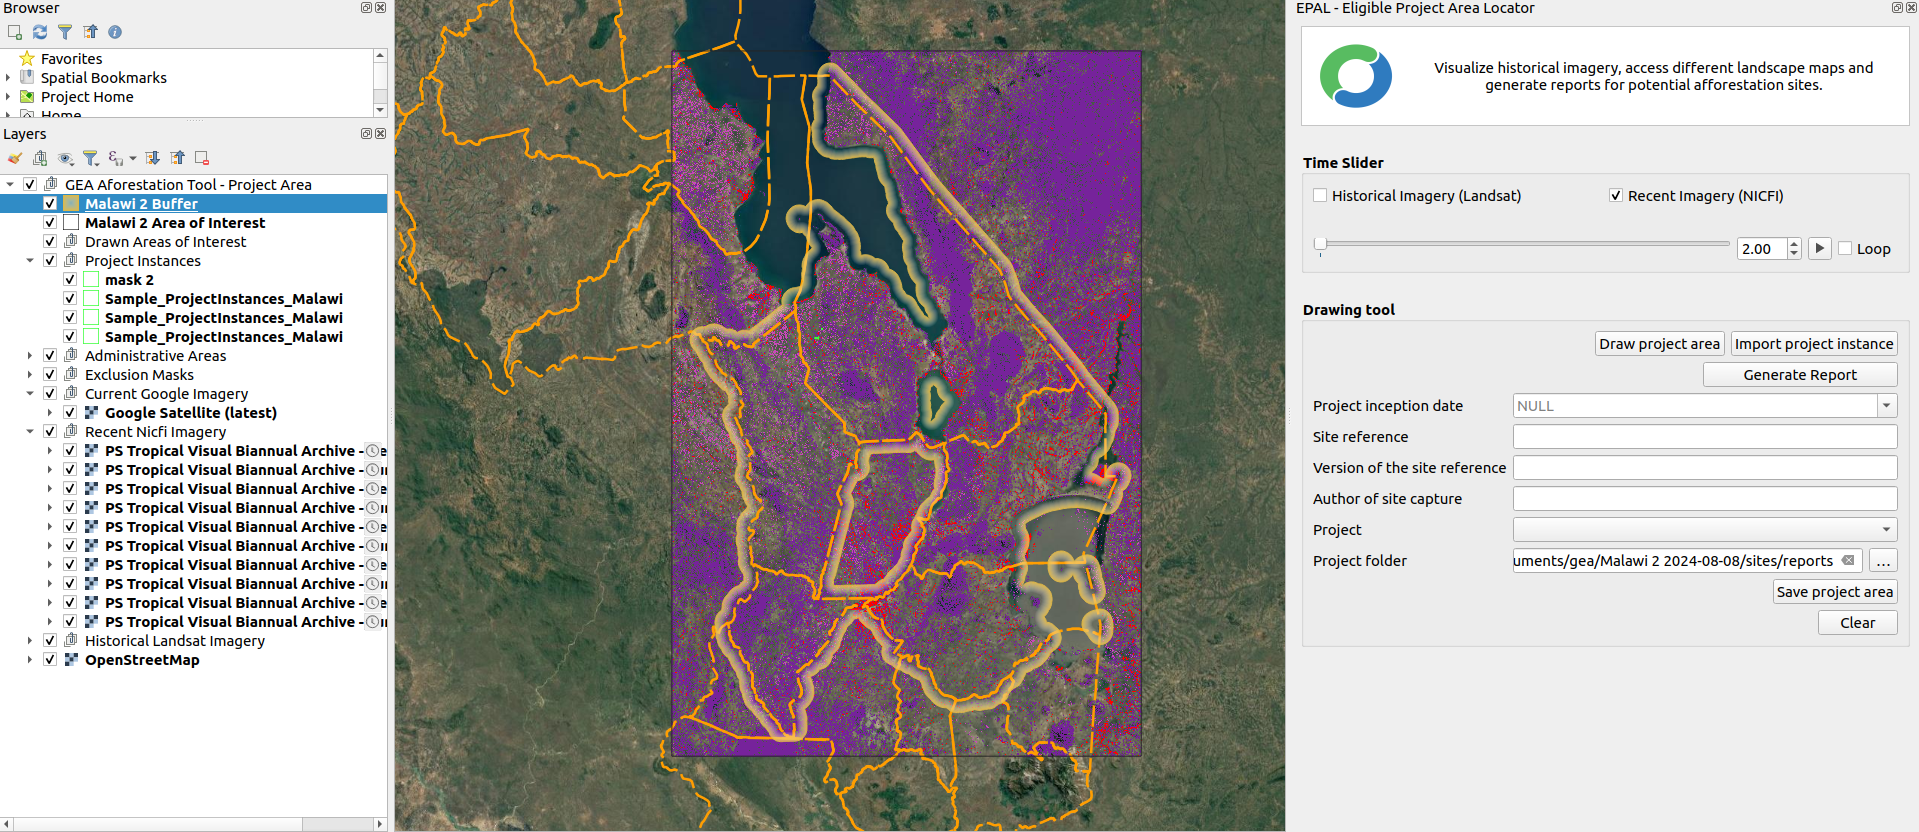Float the EPAL locator panel
This screenshot has width=1919, height=832.
(1897, 8)
